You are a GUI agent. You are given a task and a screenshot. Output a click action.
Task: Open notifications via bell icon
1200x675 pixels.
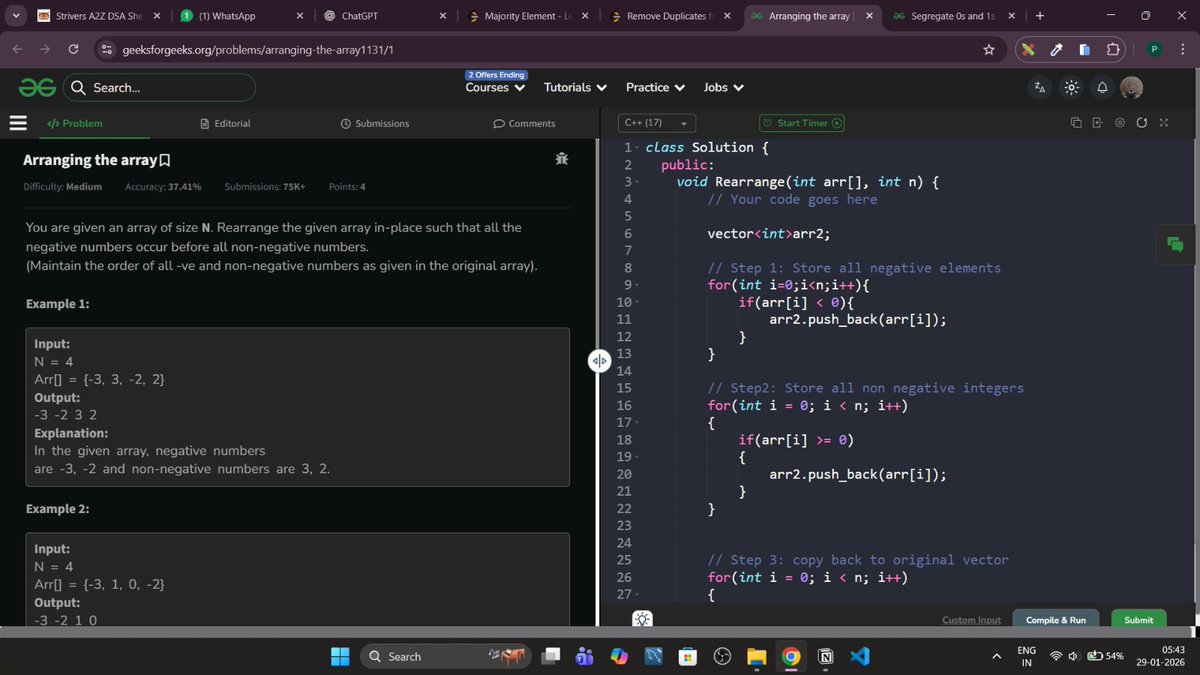click(1101, 87)
